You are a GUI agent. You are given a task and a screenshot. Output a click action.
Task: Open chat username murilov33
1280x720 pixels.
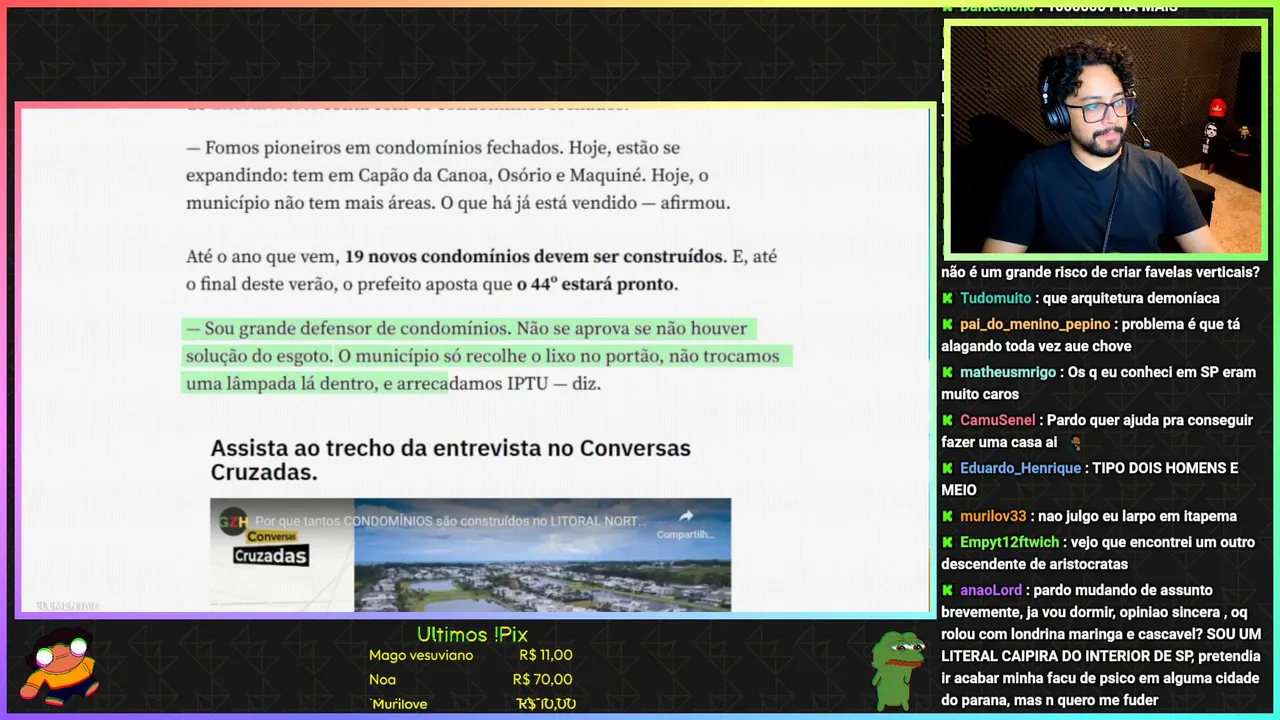pos(993,516)
